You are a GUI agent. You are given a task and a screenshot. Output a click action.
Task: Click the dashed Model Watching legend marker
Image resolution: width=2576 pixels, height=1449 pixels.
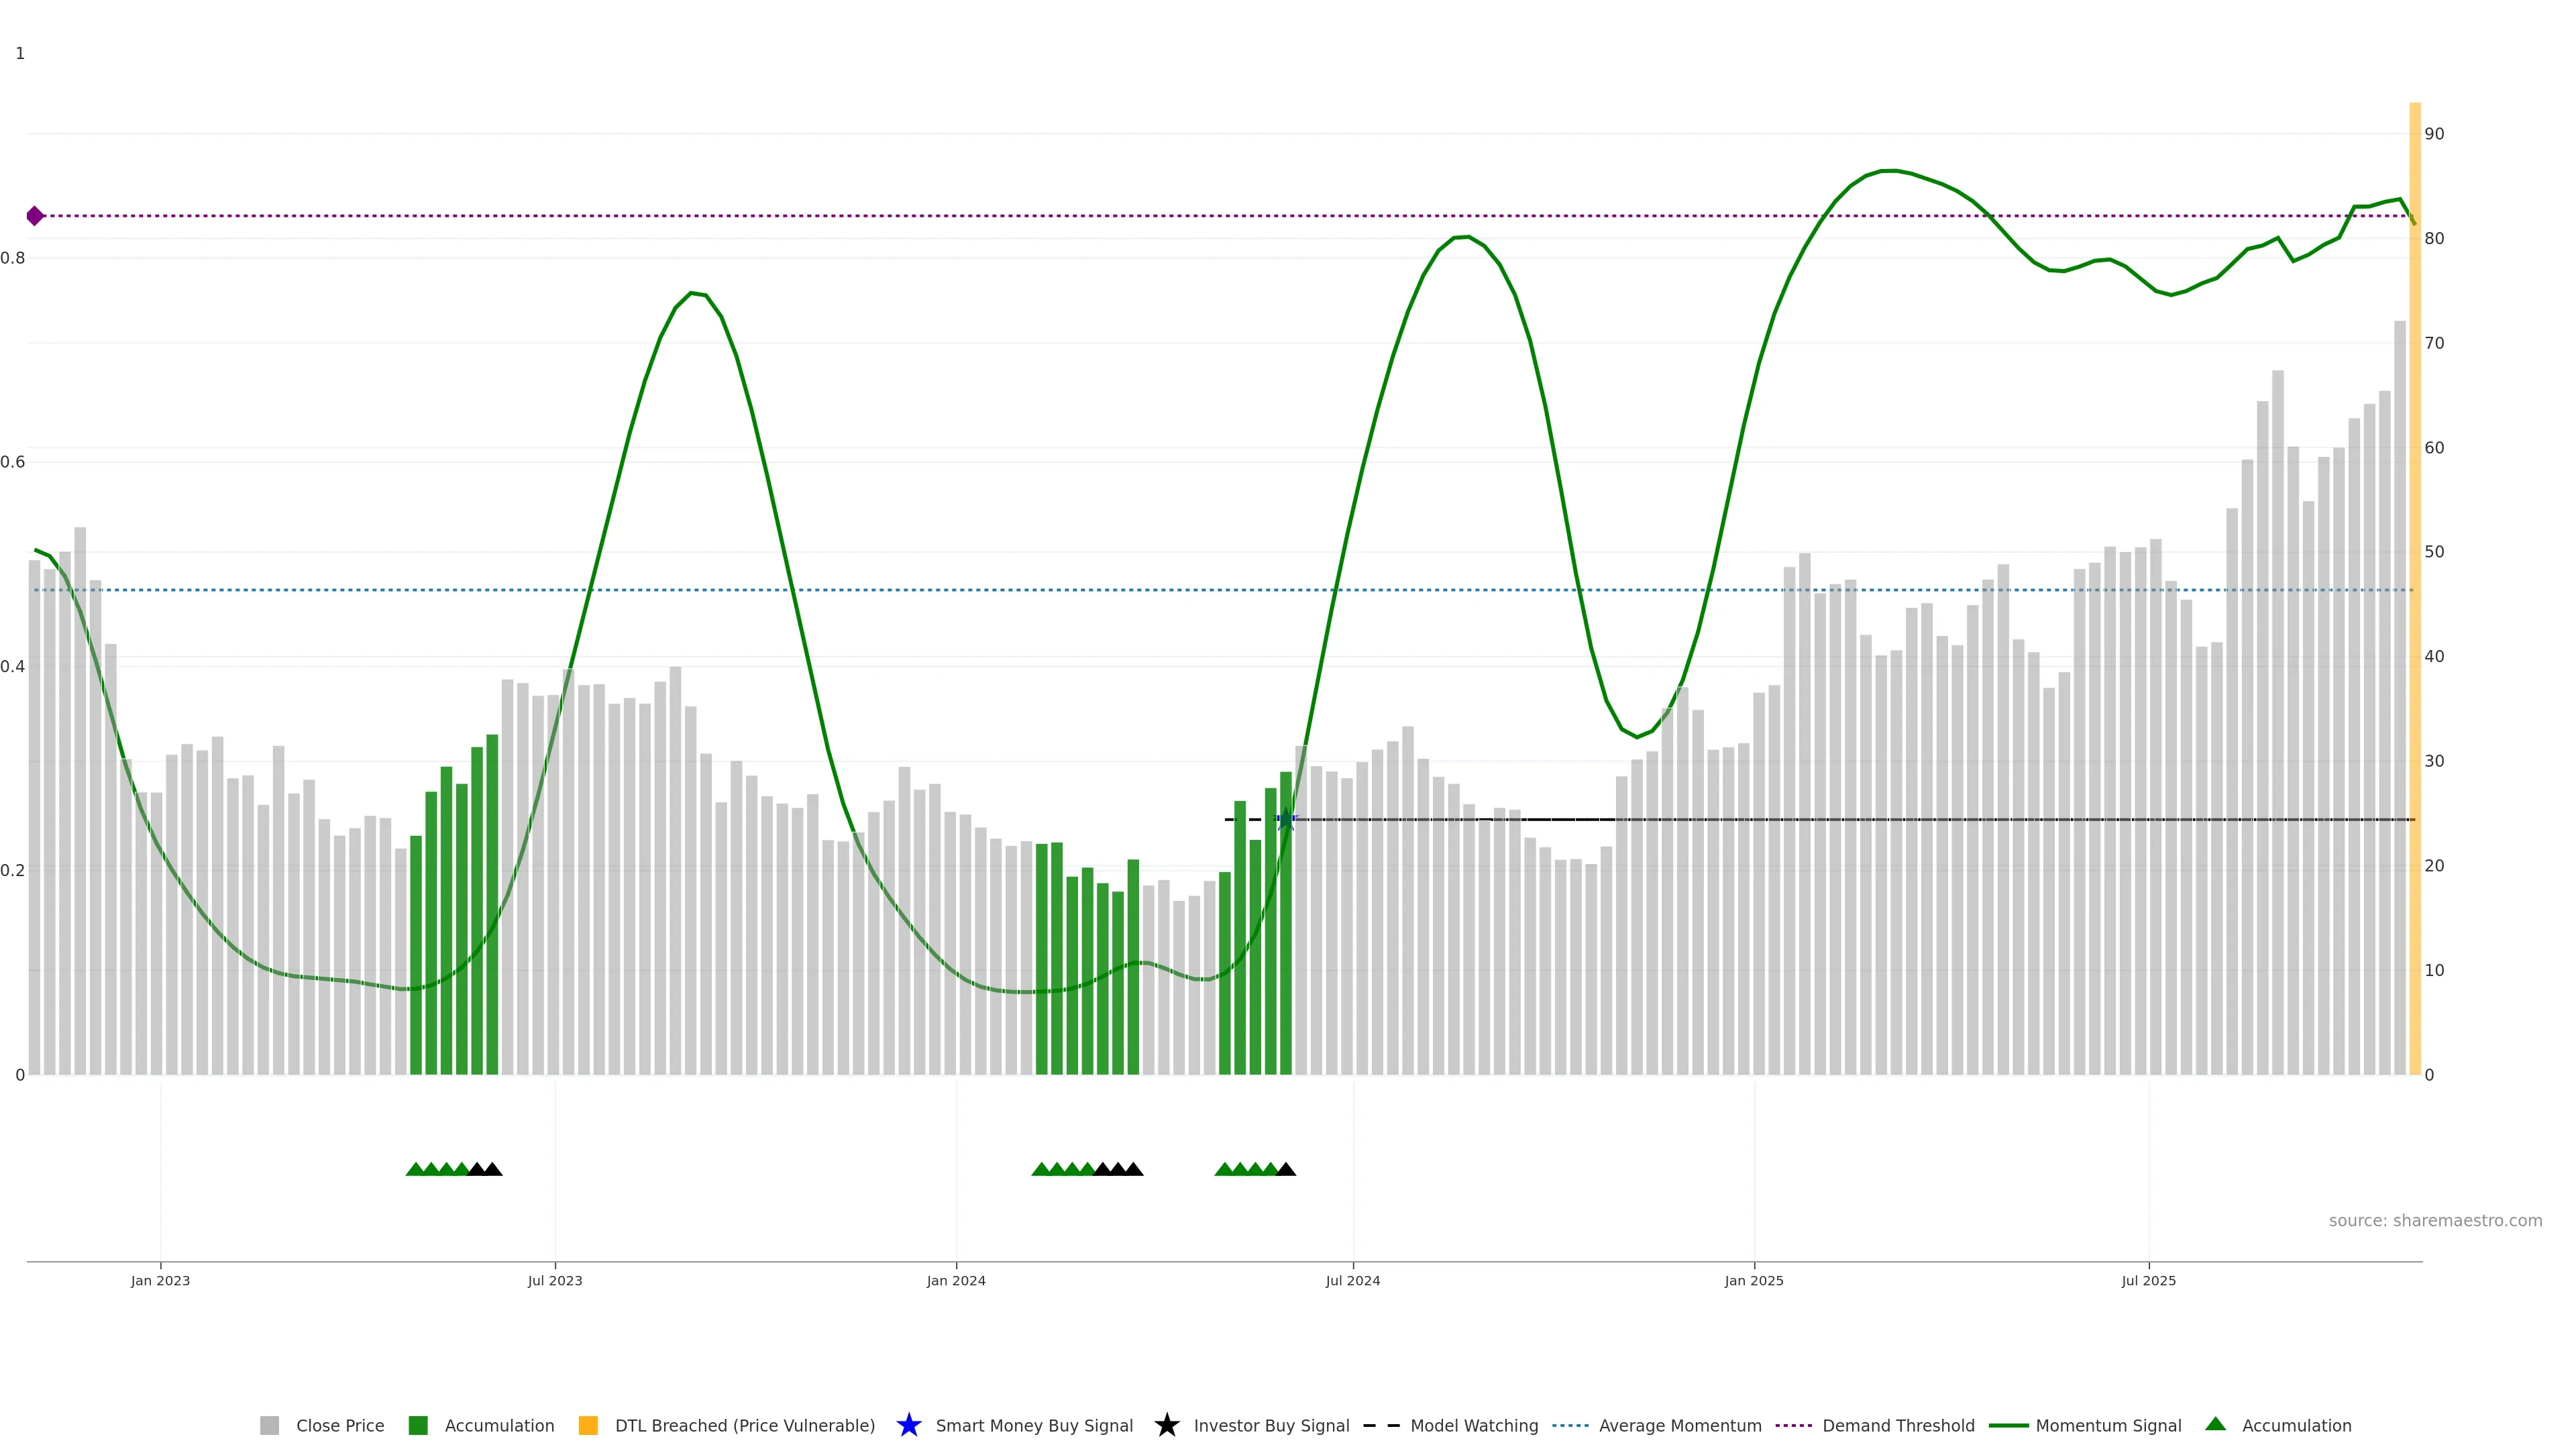pyautogui.click(x=1381, y=1426)
